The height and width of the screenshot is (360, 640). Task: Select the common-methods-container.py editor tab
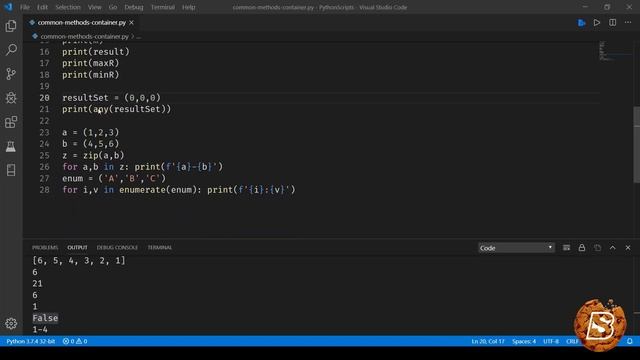[81, 22]
